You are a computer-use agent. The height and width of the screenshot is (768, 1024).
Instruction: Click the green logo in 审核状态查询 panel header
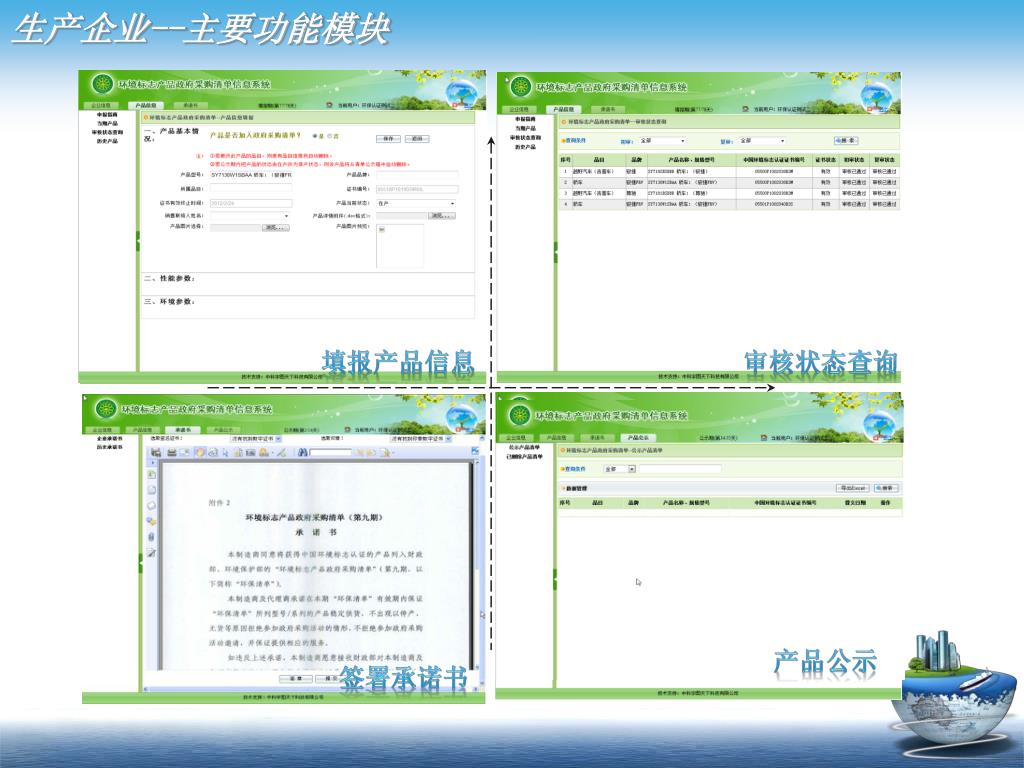point(520,86)
